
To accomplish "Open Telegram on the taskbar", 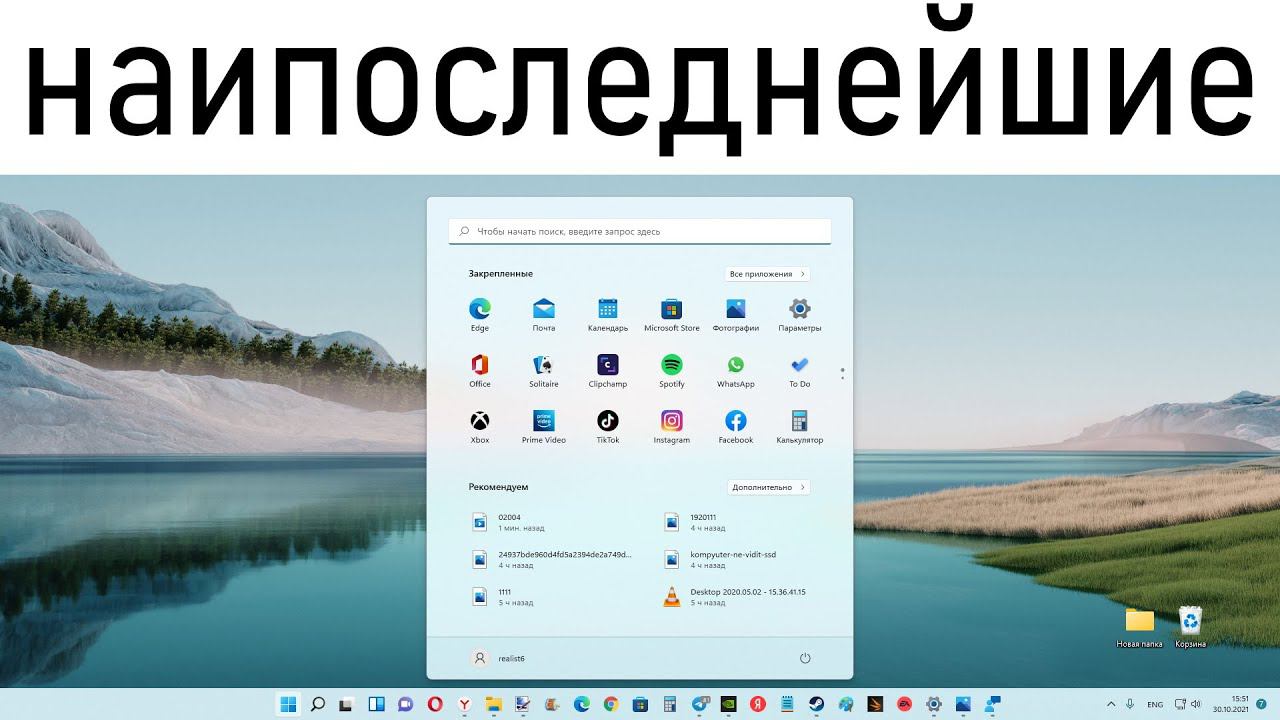I will (700, 704).
